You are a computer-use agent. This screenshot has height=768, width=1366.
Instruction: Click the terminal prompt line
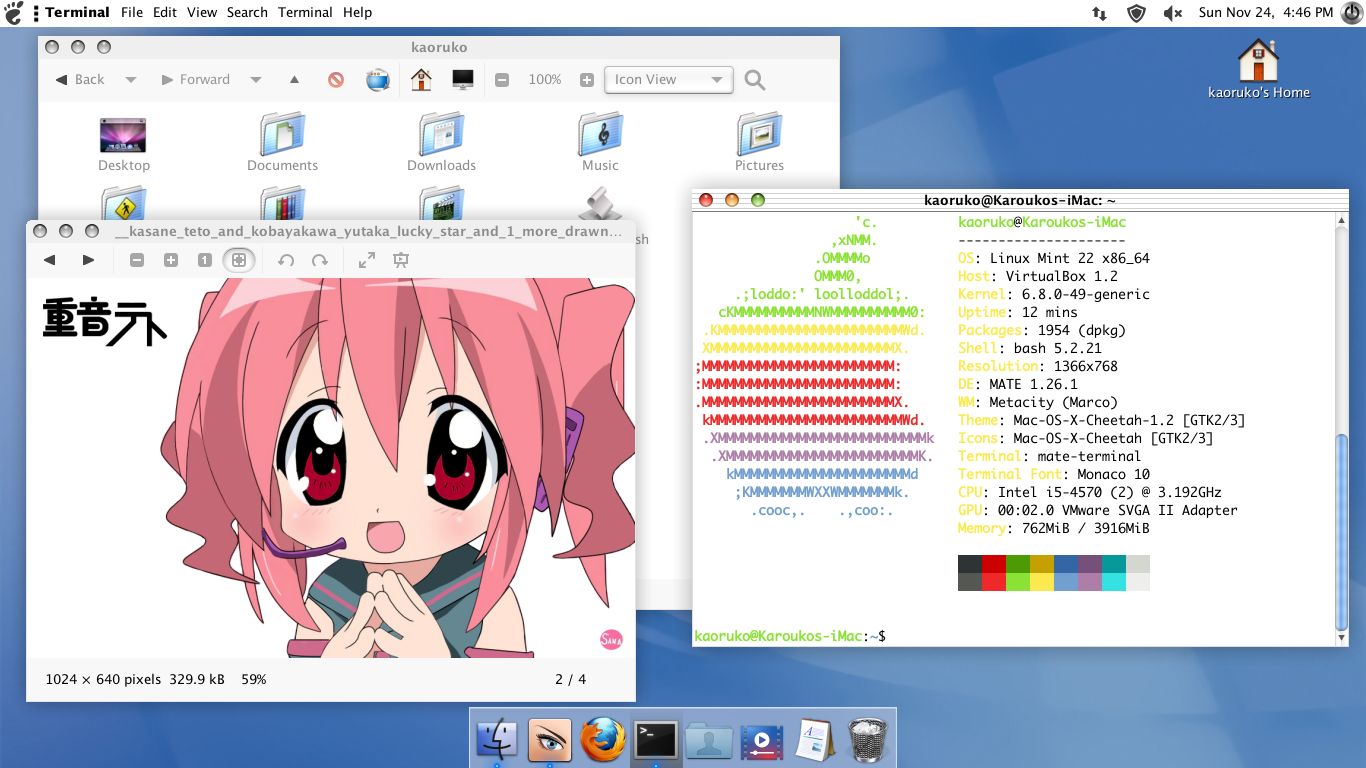click(x=790, y=636)
